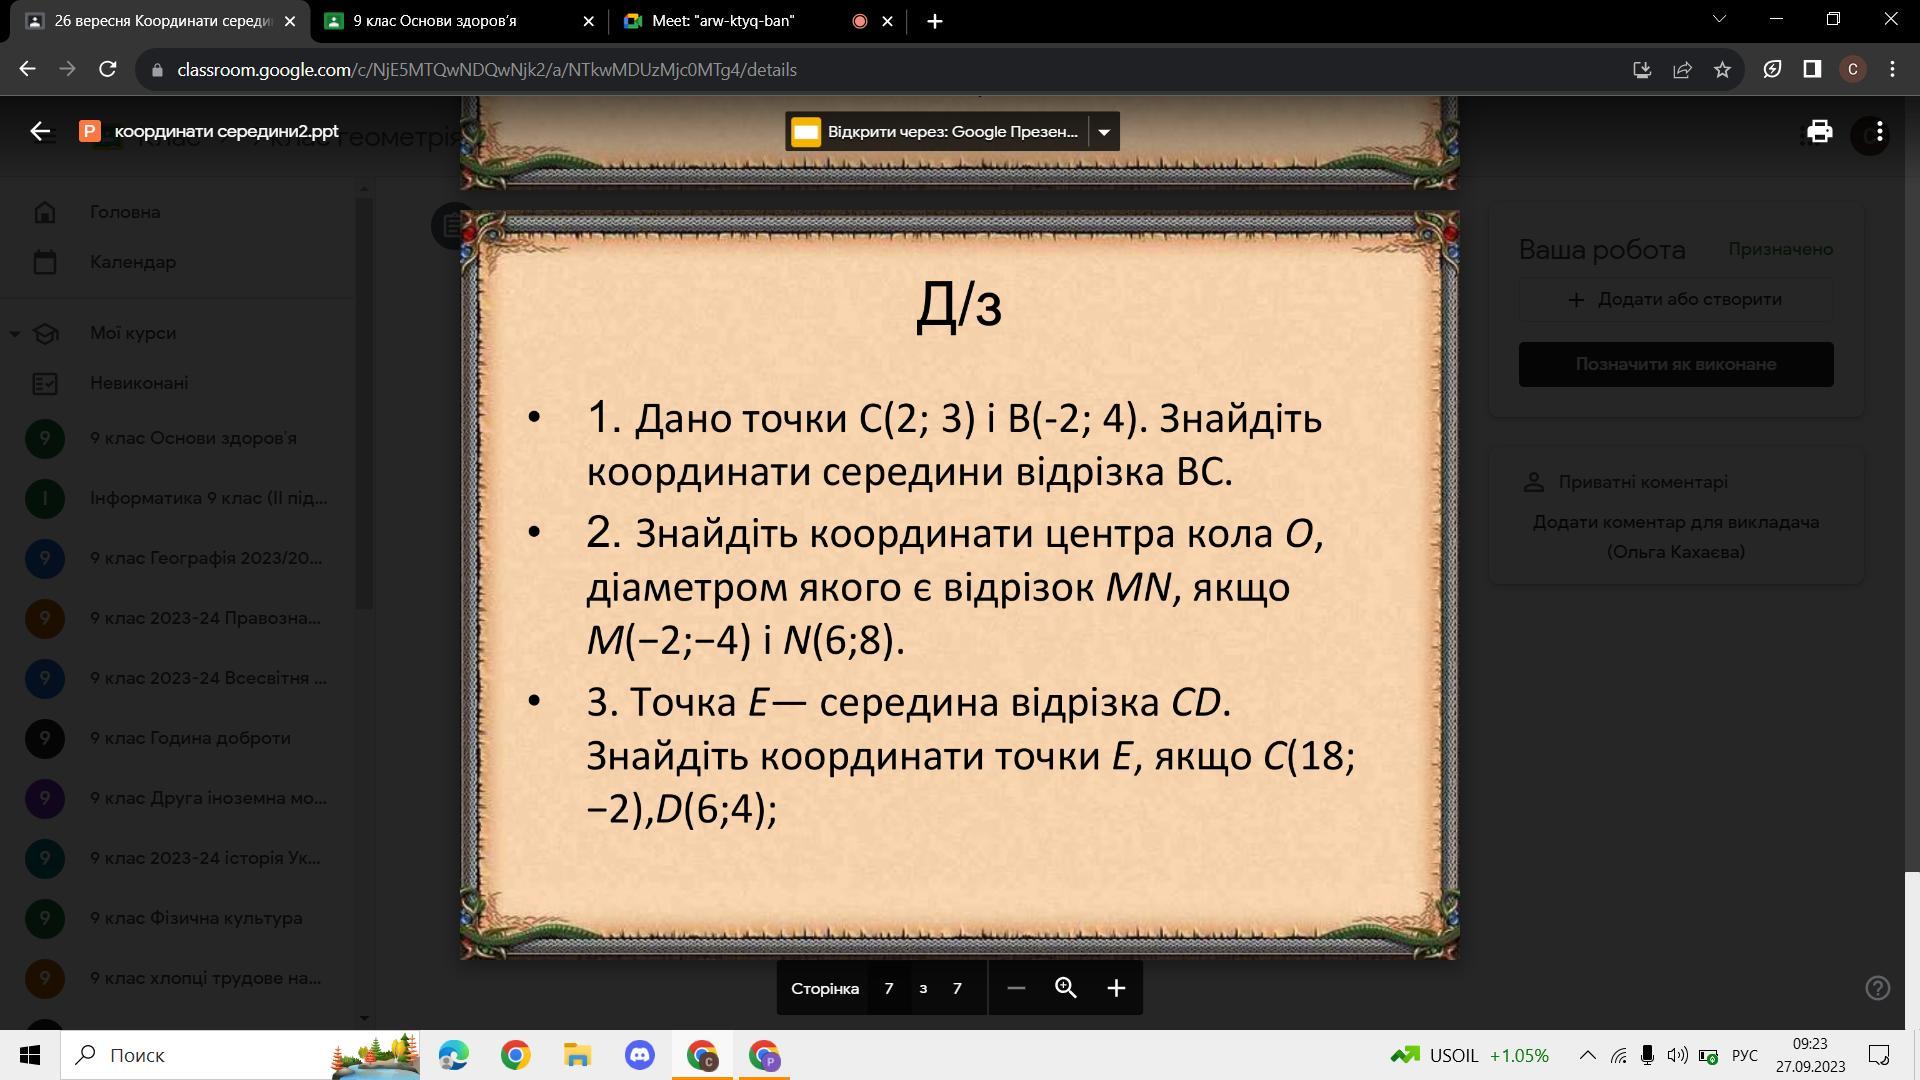Click 'Позначити як виконане' button

[1676, 364]
